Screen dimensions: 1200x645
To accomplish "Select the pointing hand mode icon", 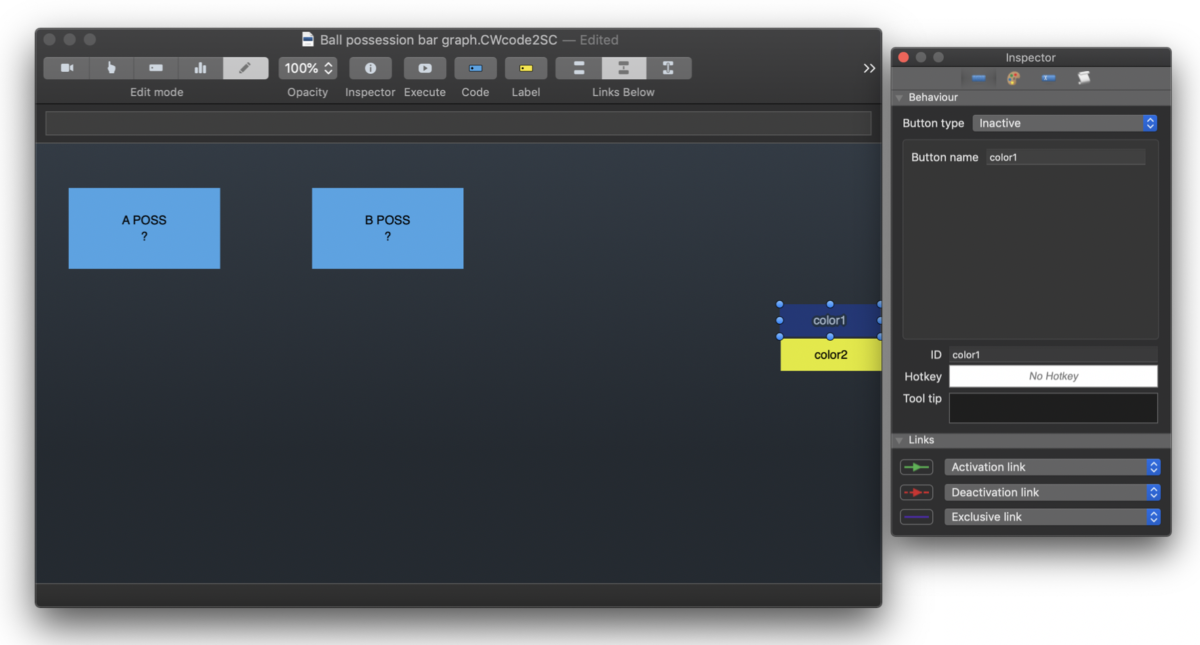I will point(112,68).
